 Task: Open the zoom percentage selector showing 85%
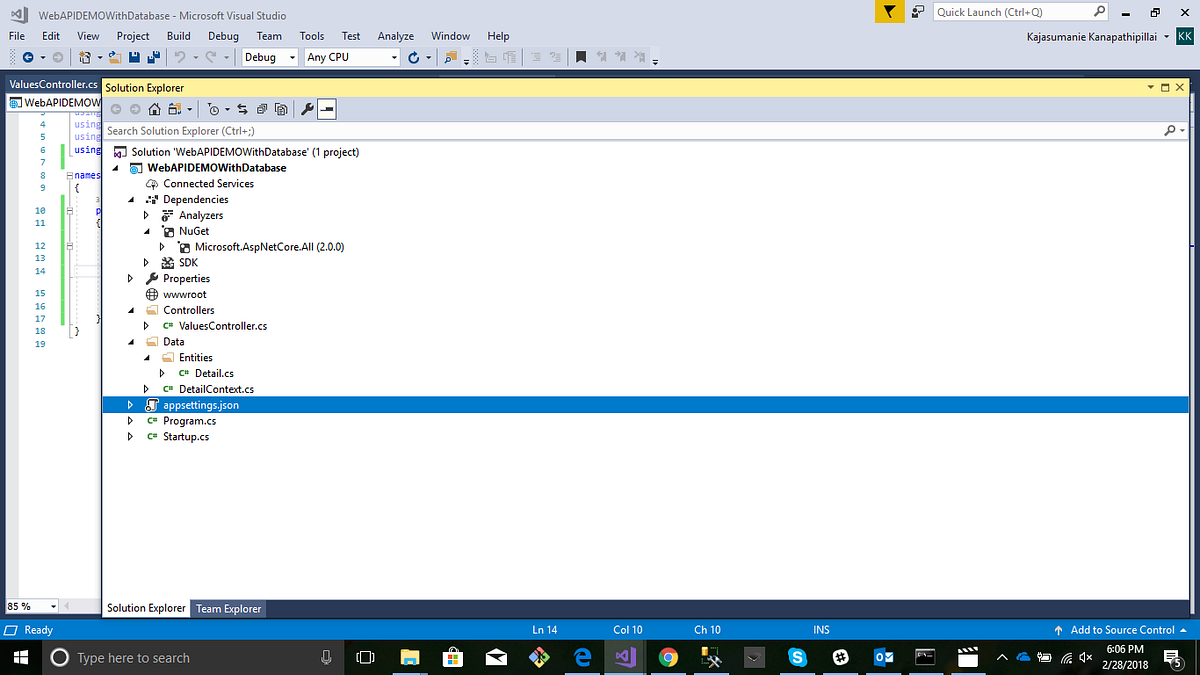(30, 606)
